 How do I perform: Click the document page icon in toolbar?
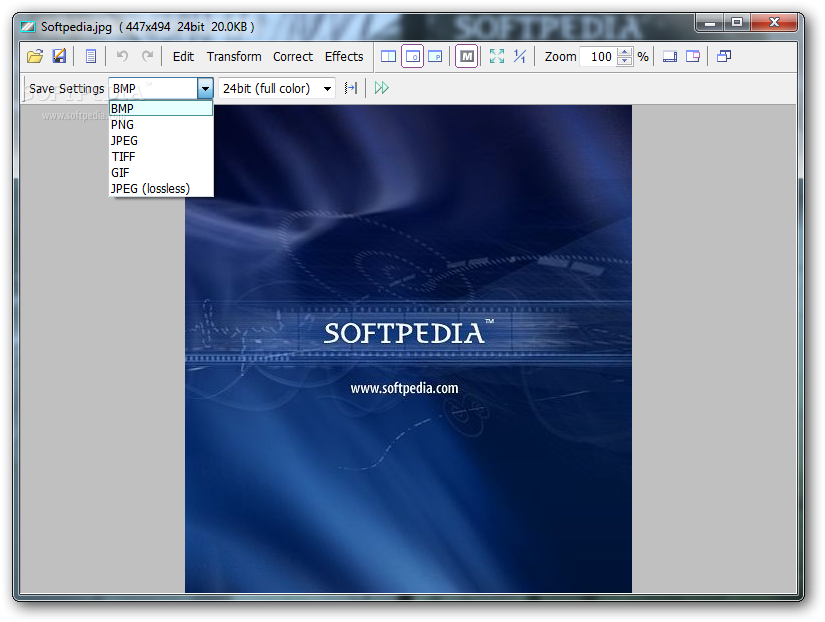[90, 56]
